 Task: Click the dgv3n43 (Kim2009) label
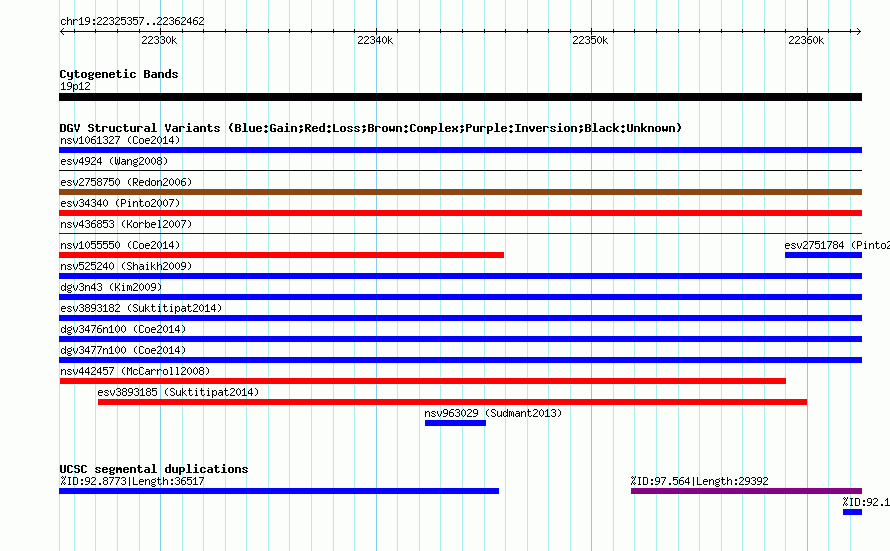pyautogui.click(x=111, y=287)
